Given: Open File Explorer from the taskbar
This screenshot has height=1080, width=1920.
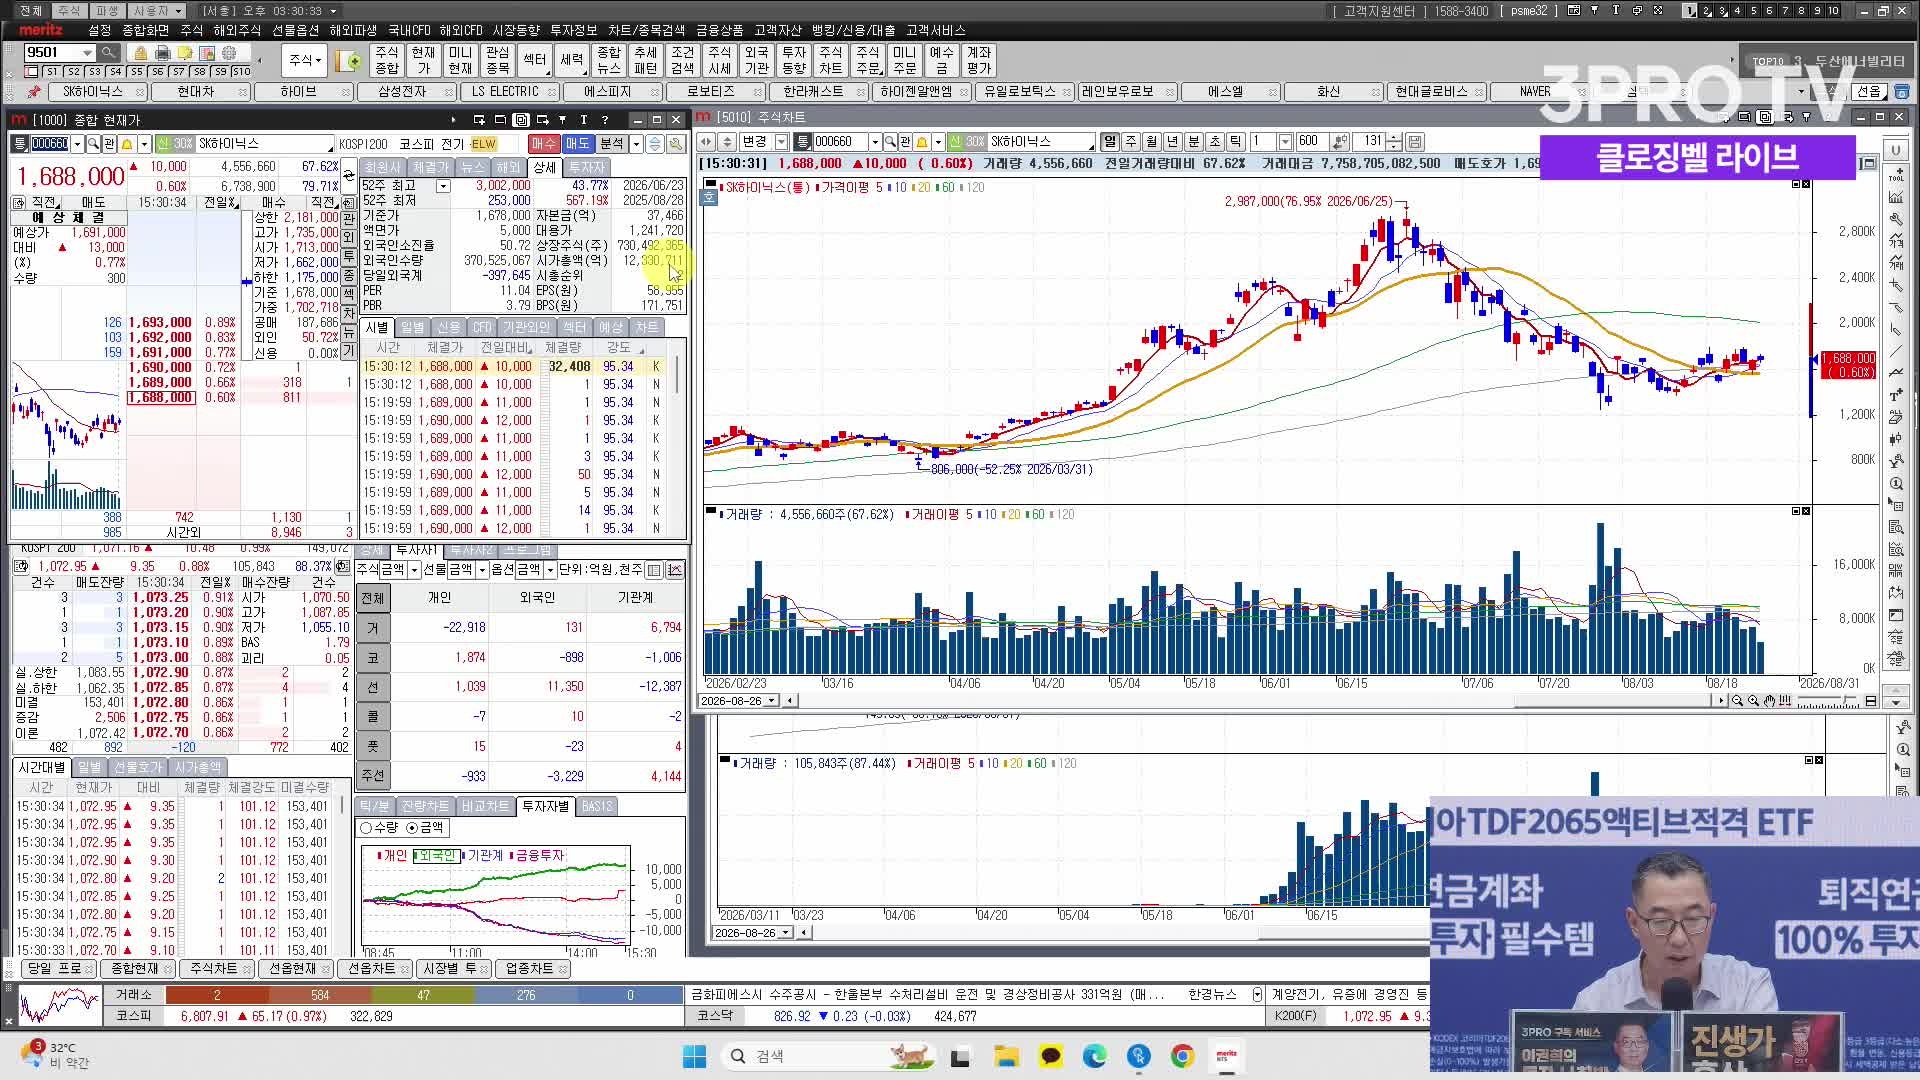Looking at the screenshot, I should point(1006,1056).
